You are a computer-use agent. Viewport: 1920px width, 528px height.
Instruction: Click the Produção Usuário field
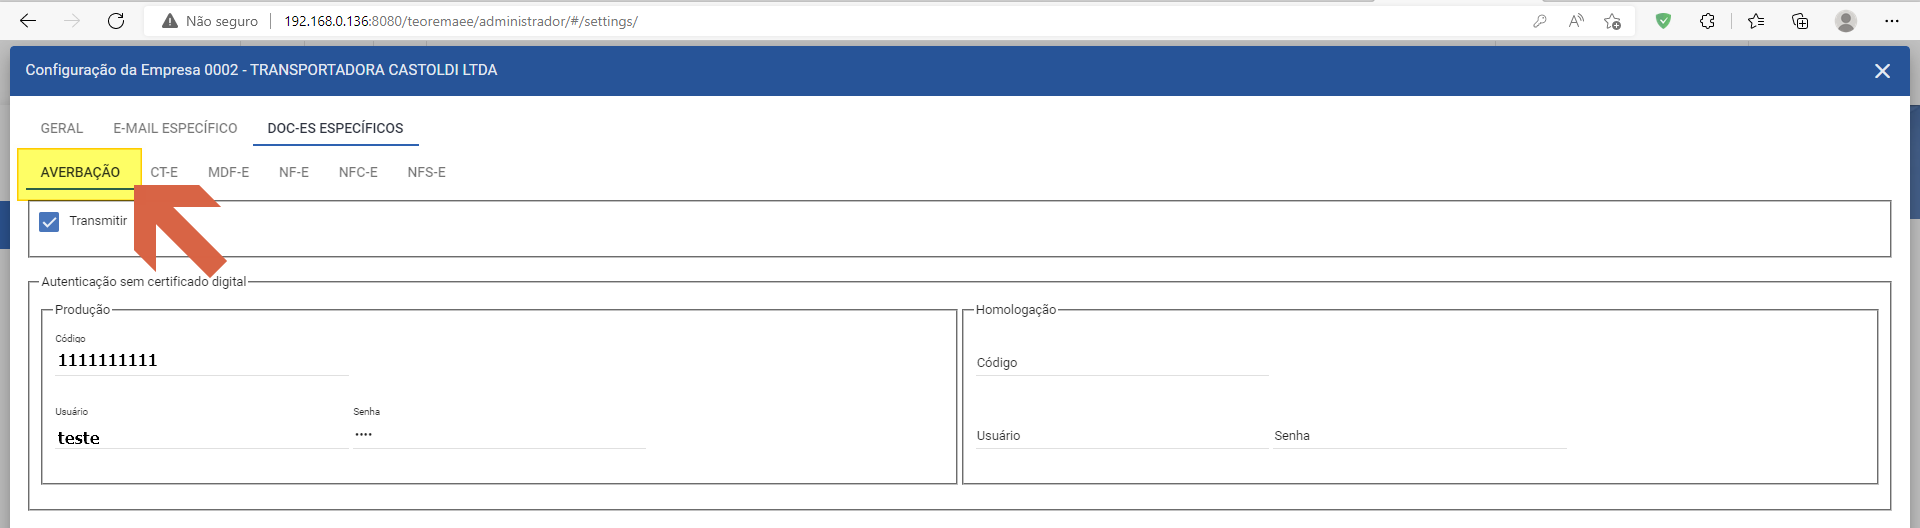tap(202, 437)
